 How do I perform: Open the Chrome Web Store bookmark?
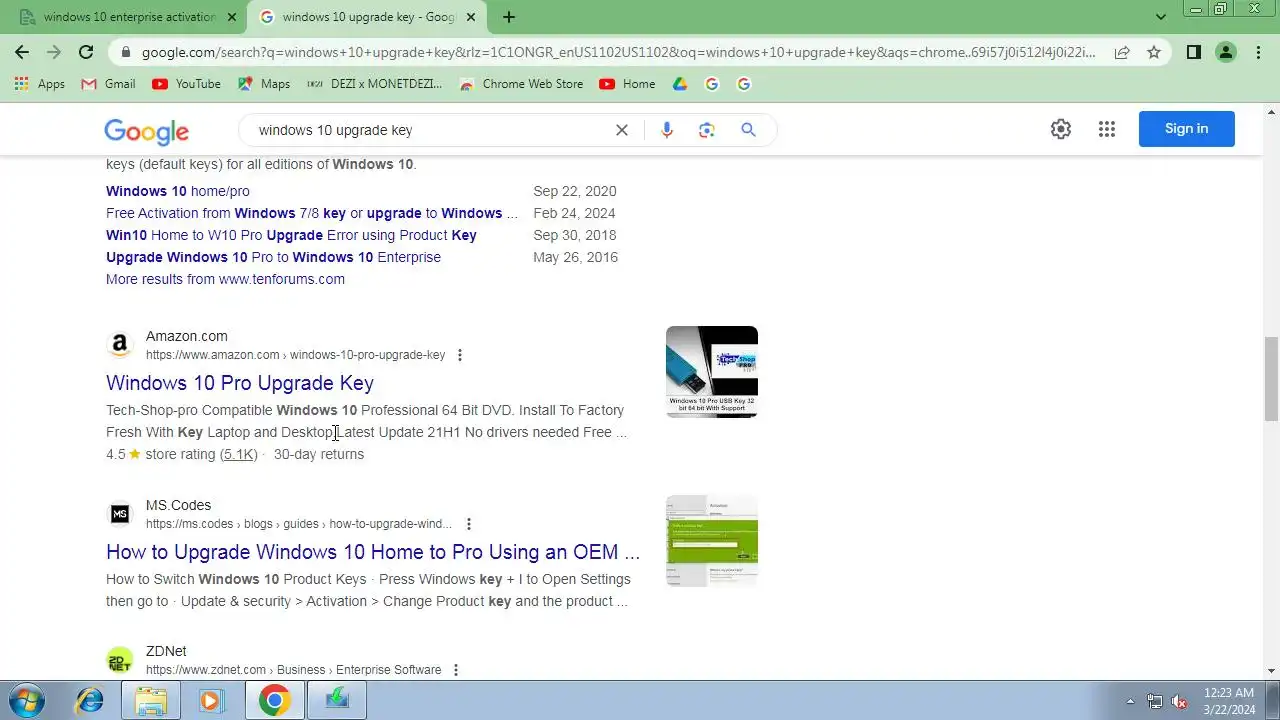pos(521,84)
